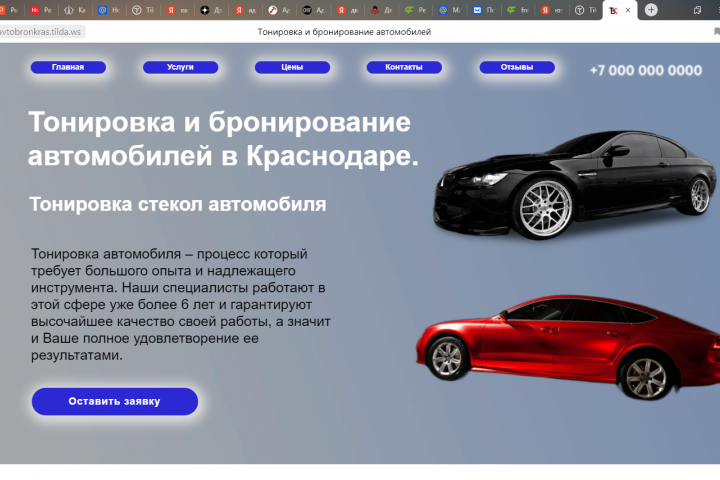Open the Цены menu item
The image size is (720, 480).
point(292,67)
